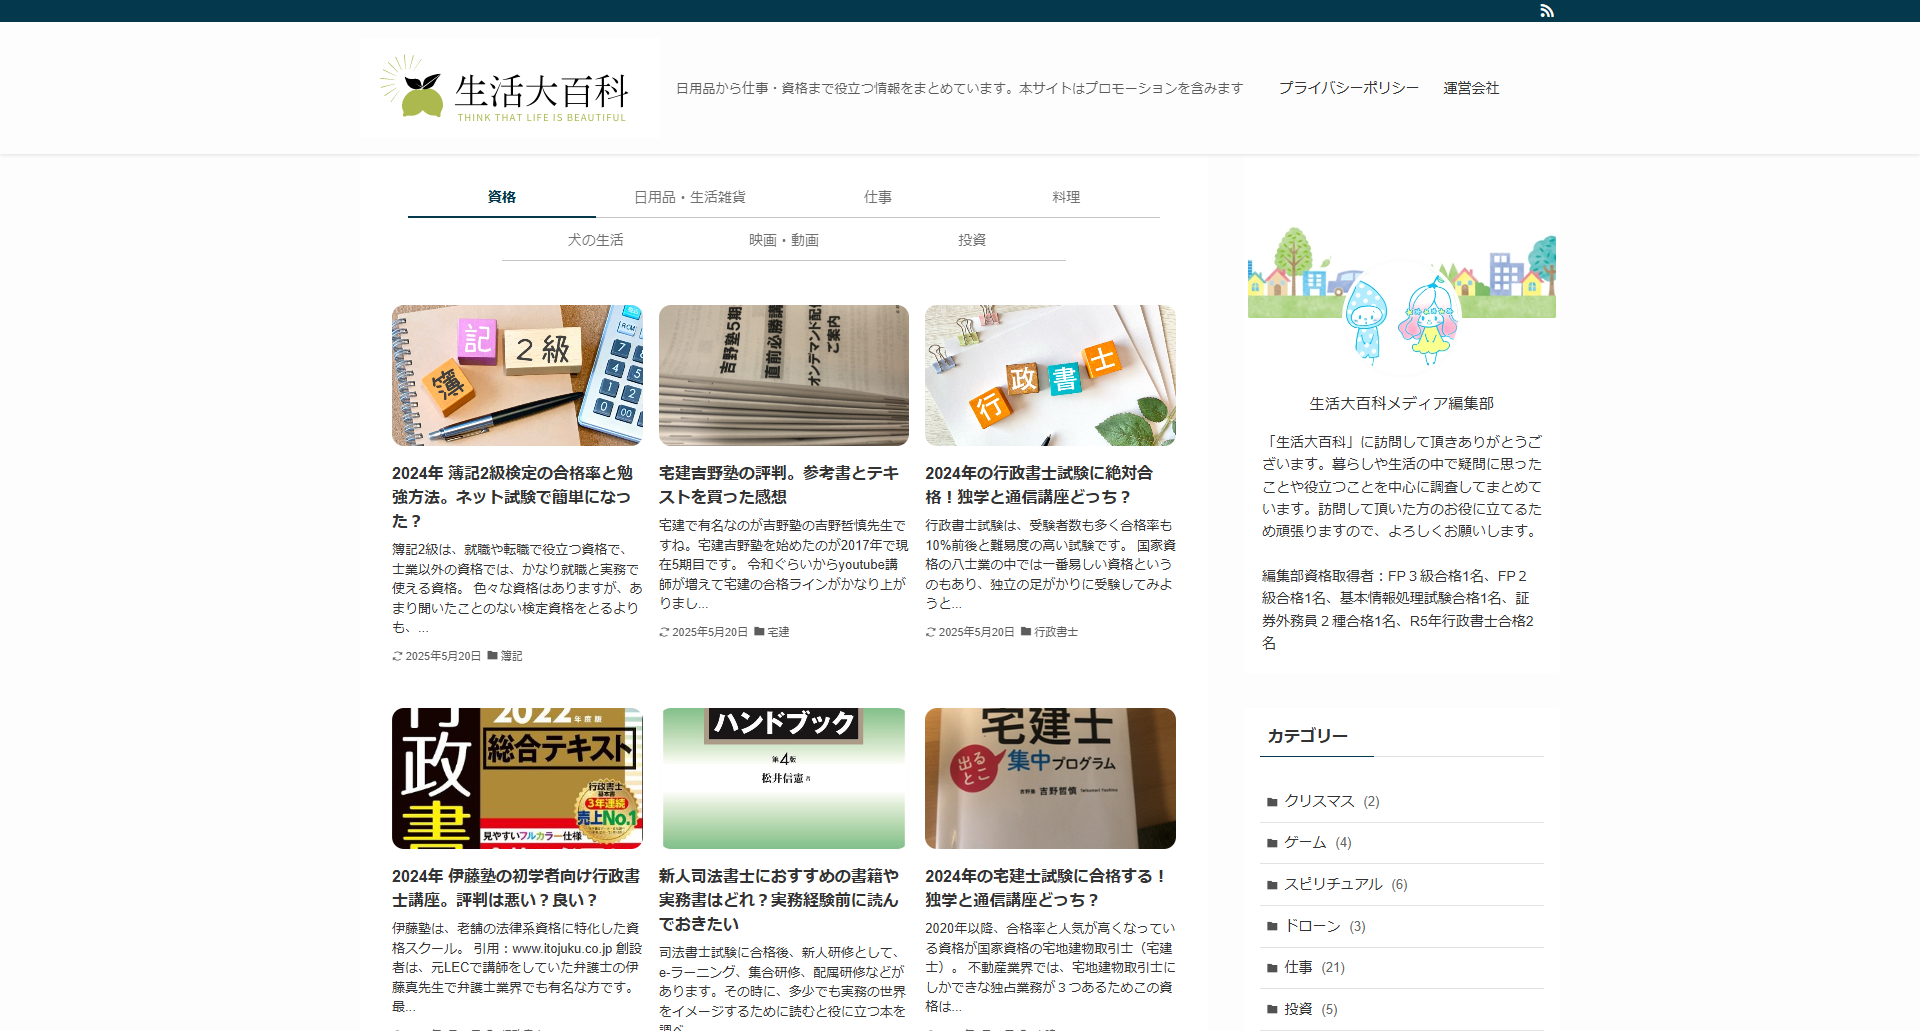Open the プライバシーポリシー link

pyautogui.click(x=1348, y=88)
